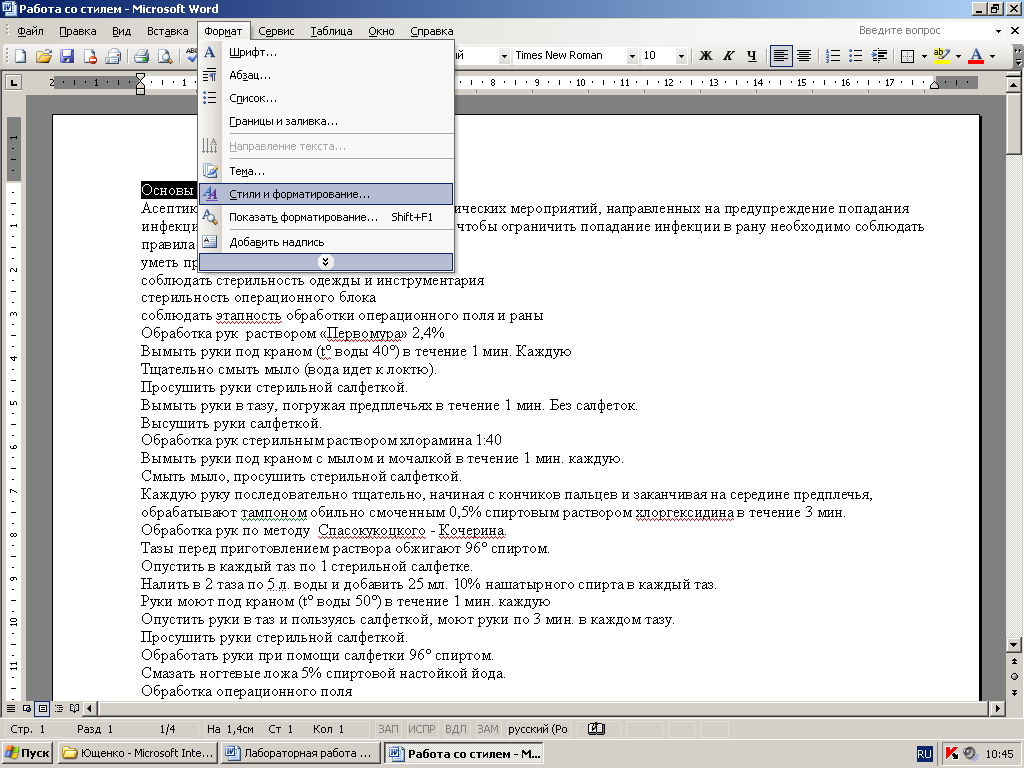Apply italic with the К button
The image size is (1024, 768).
click(x=729, y=56)
